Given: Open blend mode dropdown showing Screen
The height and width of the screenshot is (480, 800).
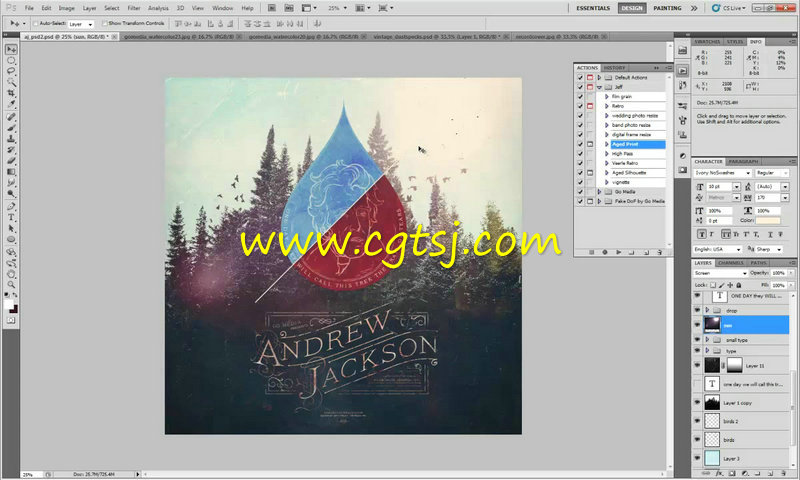Looking at the screenshot, I should click(x=720, y=273).
